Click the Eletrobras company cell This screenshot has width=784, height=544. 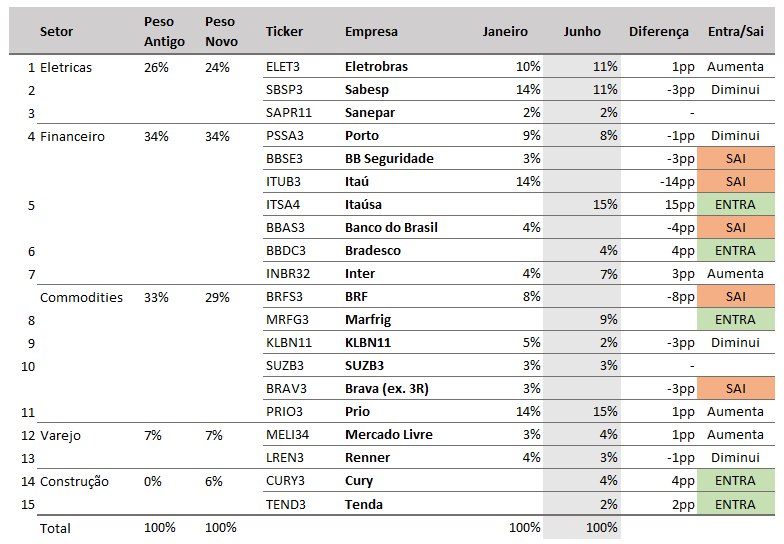[x=376, y=66]
